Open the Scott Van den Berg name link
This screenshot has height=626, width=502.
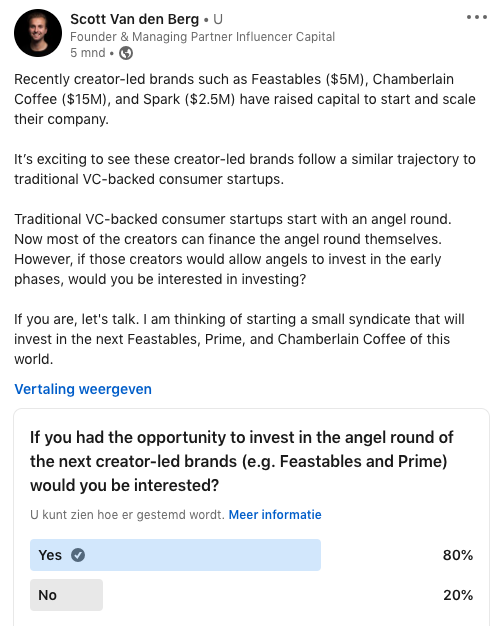pos(135,19)
